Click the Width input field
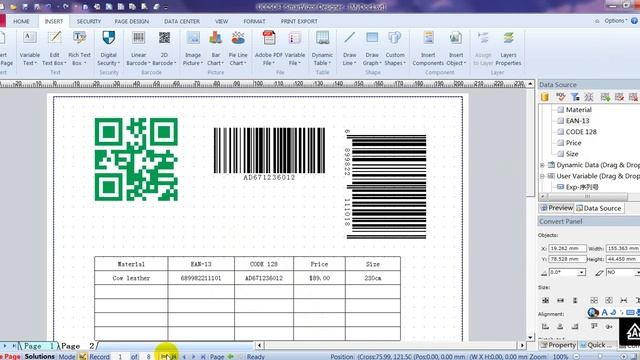The height and width of the screenshot is (360, 640). coord(623,248)
